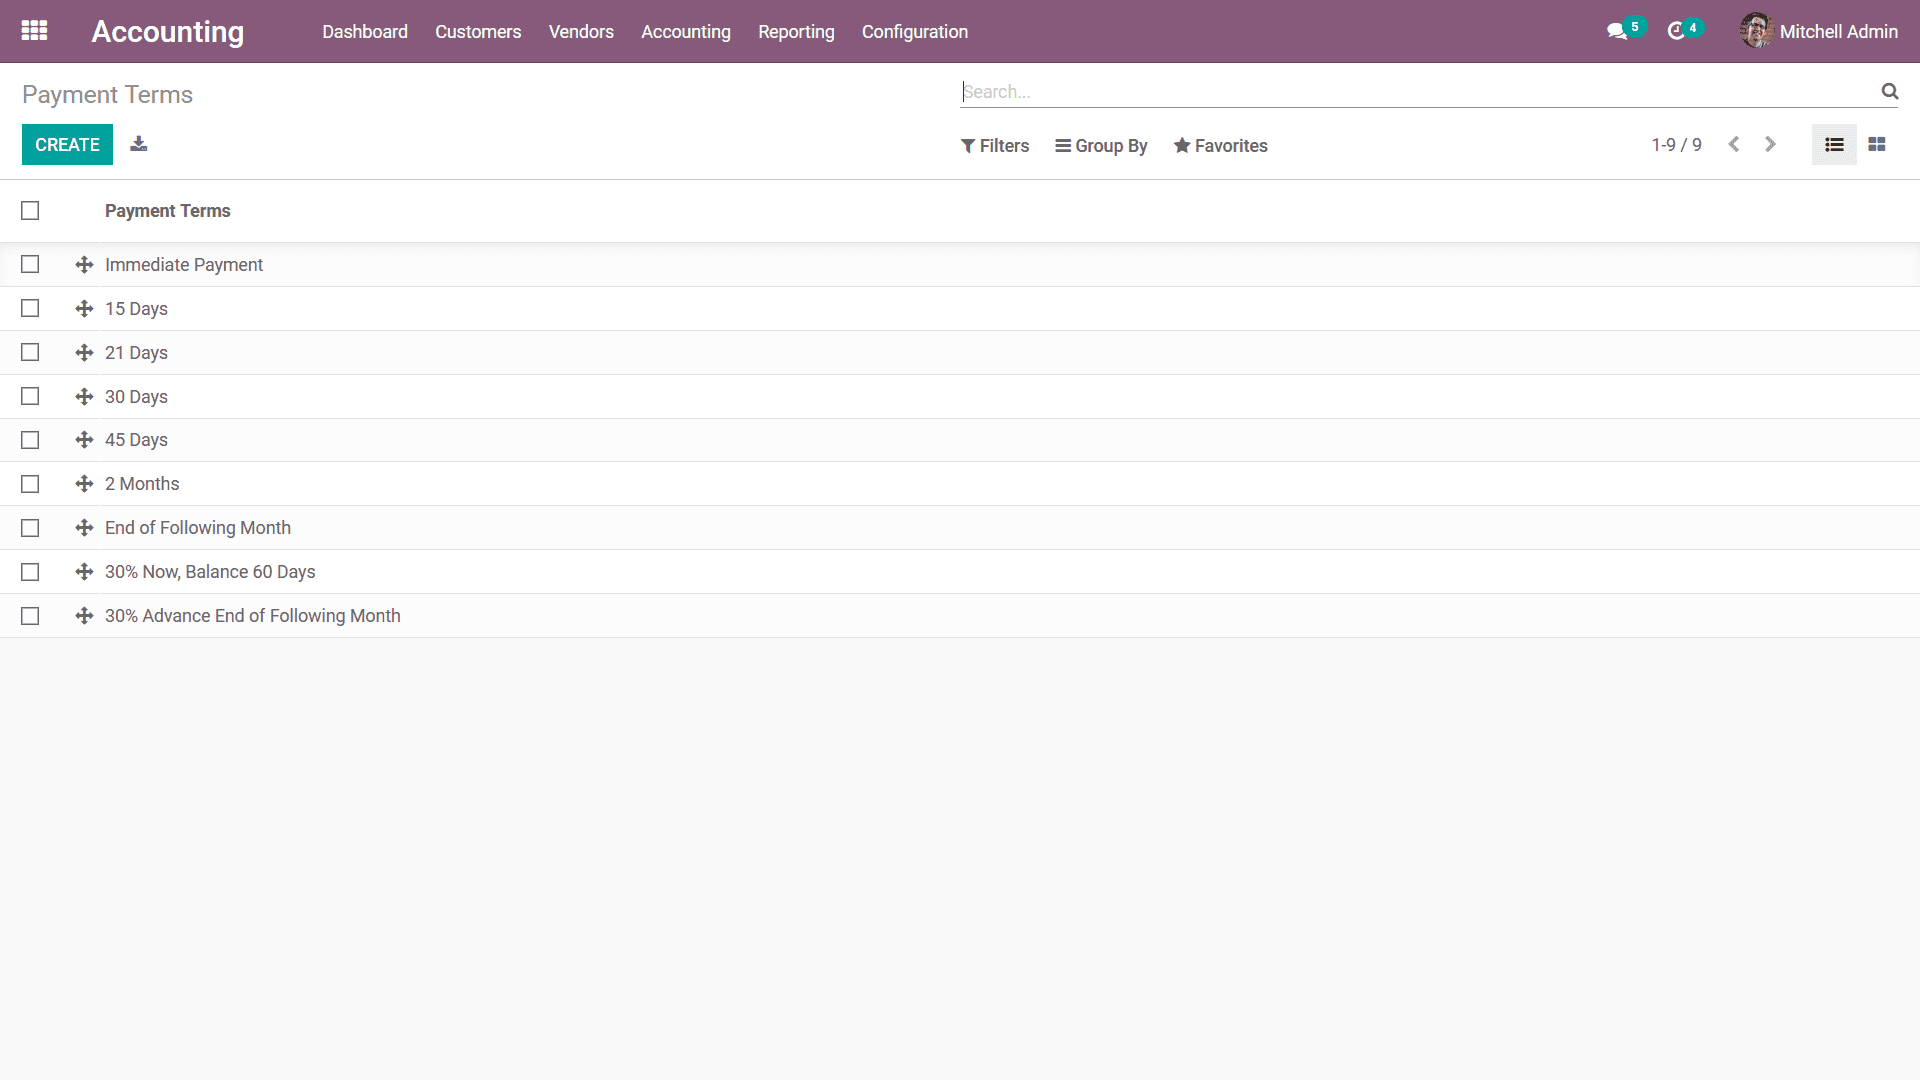Click in the Search field
The width and height of the screenshot is (1920, 1080).
pyautogui.click(x=1420, y=92)
